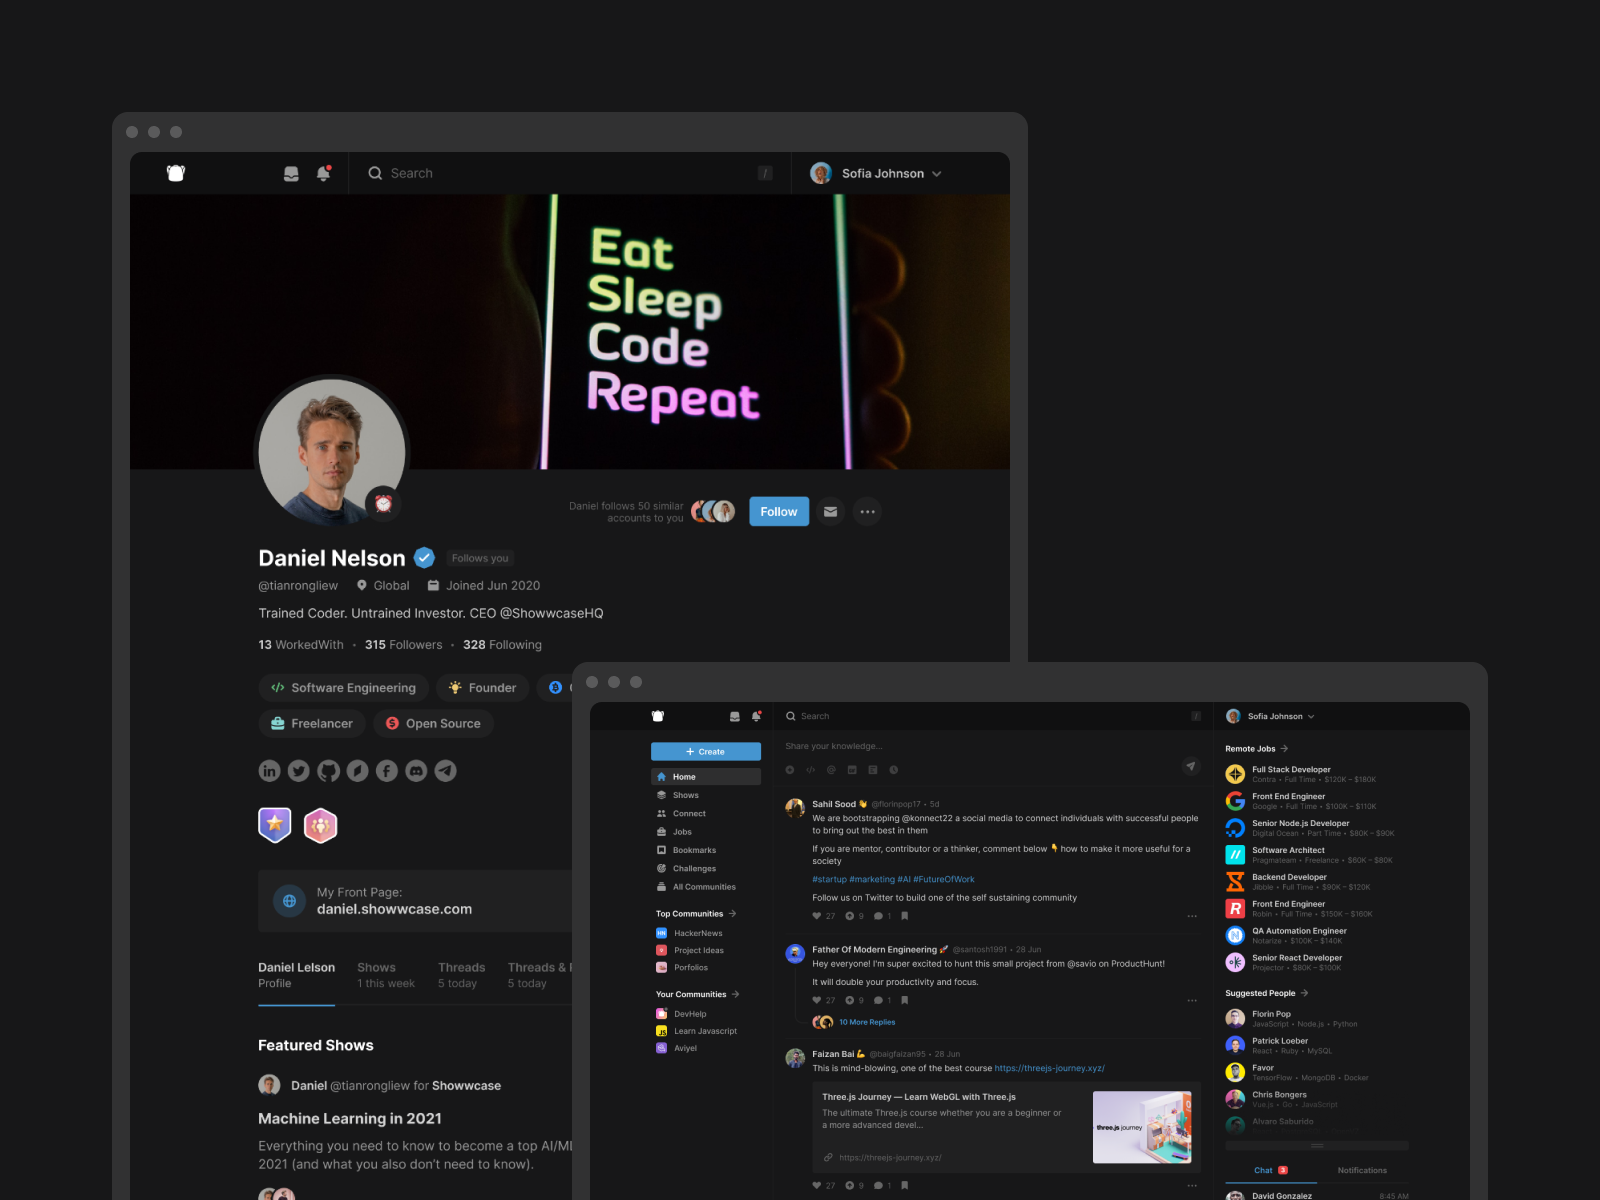Click the plus icon in the composer toolbar

click(790, 770)
